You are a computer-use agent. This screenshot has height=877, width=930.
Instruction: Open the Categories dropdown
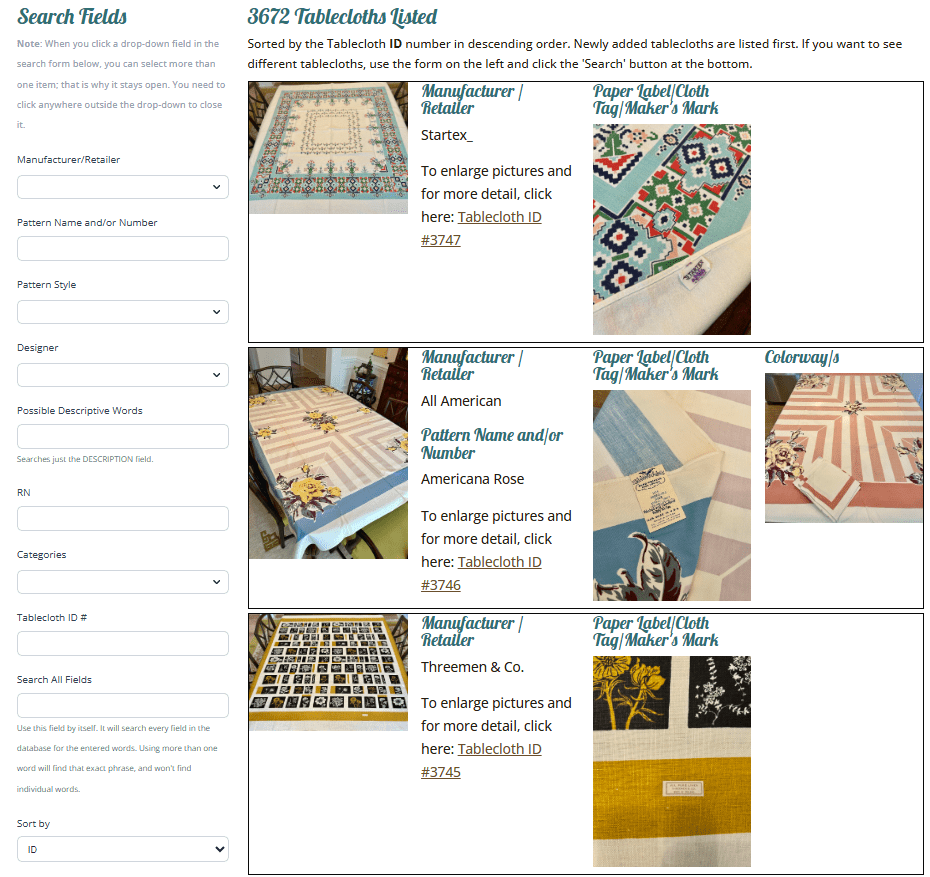[x=122, y=581]
